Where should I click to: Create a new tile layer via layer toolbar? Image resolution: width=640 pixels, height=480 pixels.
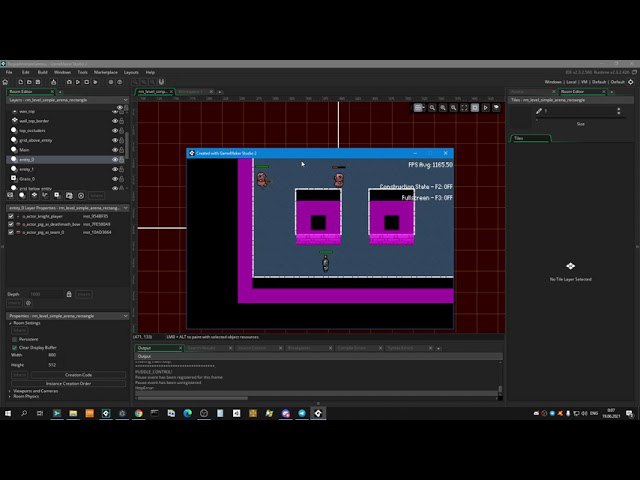(x=34, y=196)
